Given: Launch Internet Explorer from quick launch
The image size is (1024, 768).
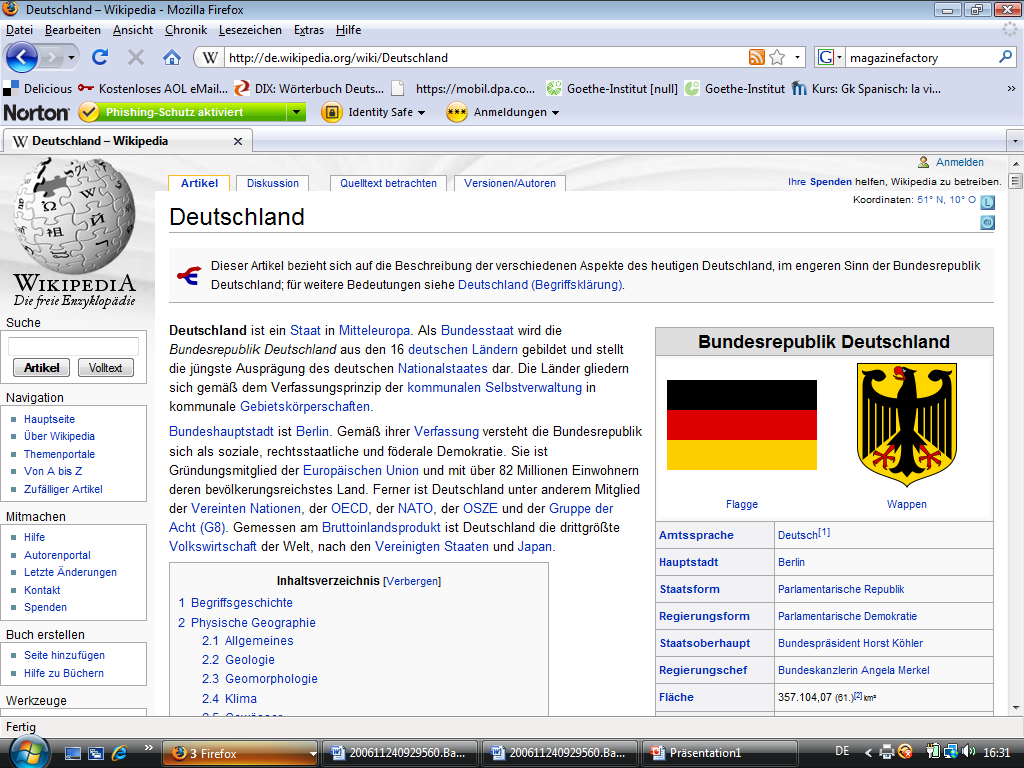Looking at the screenshot, I should click(x=119, y=754).
